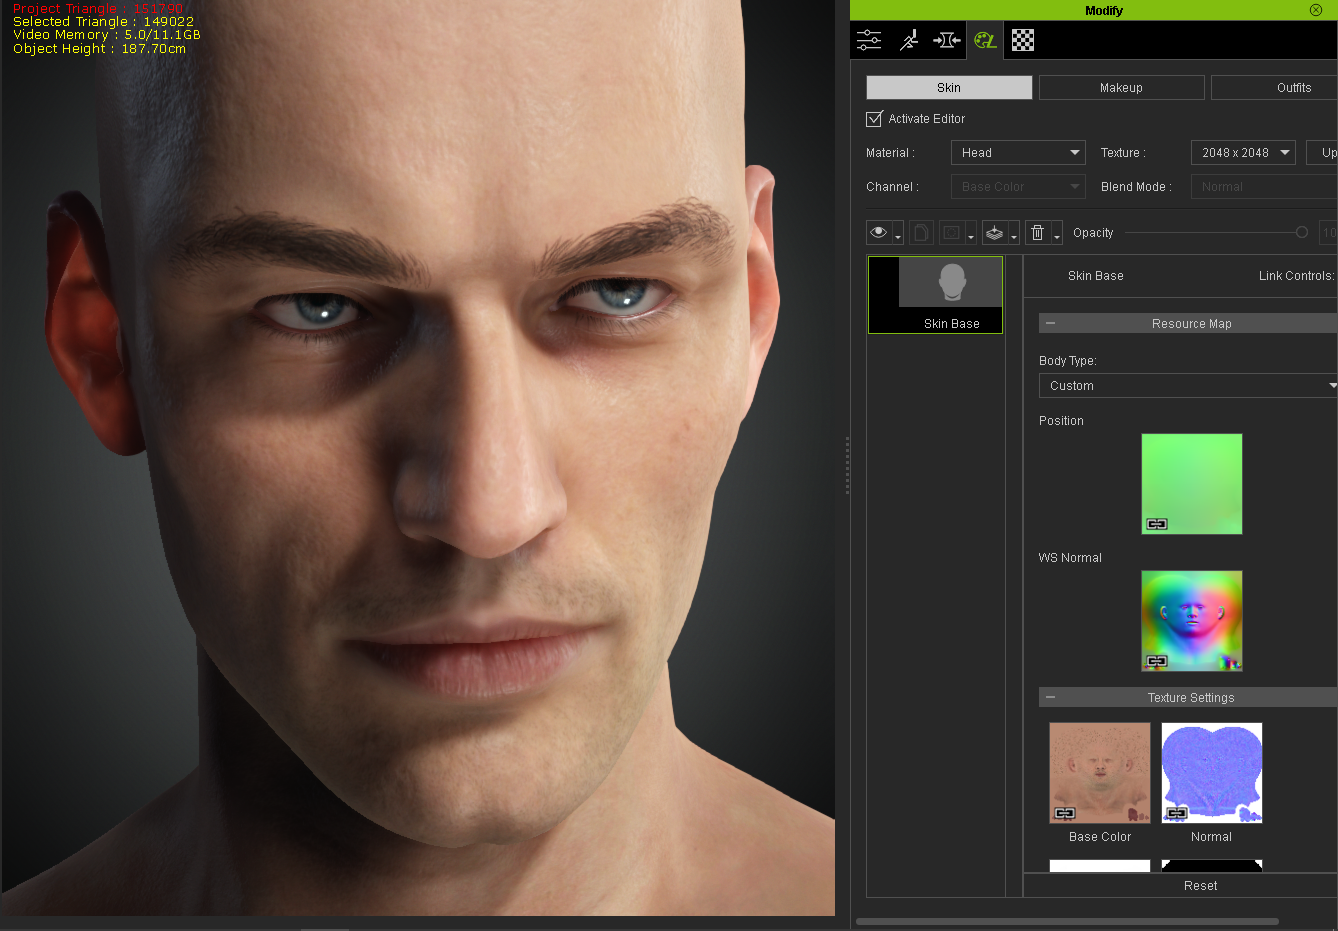The image size is (1338, 931).
Task: Click the Link Controls label
Action: coord(1296,276)
